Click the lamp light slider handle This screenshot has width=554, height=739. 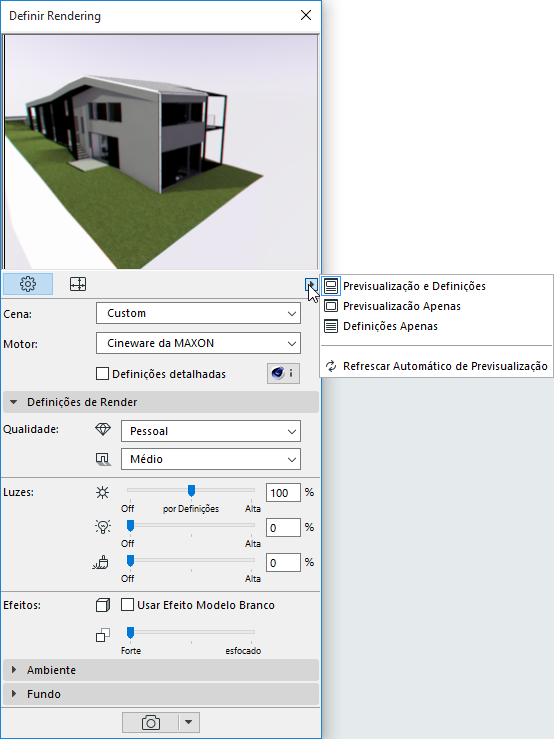131,526
